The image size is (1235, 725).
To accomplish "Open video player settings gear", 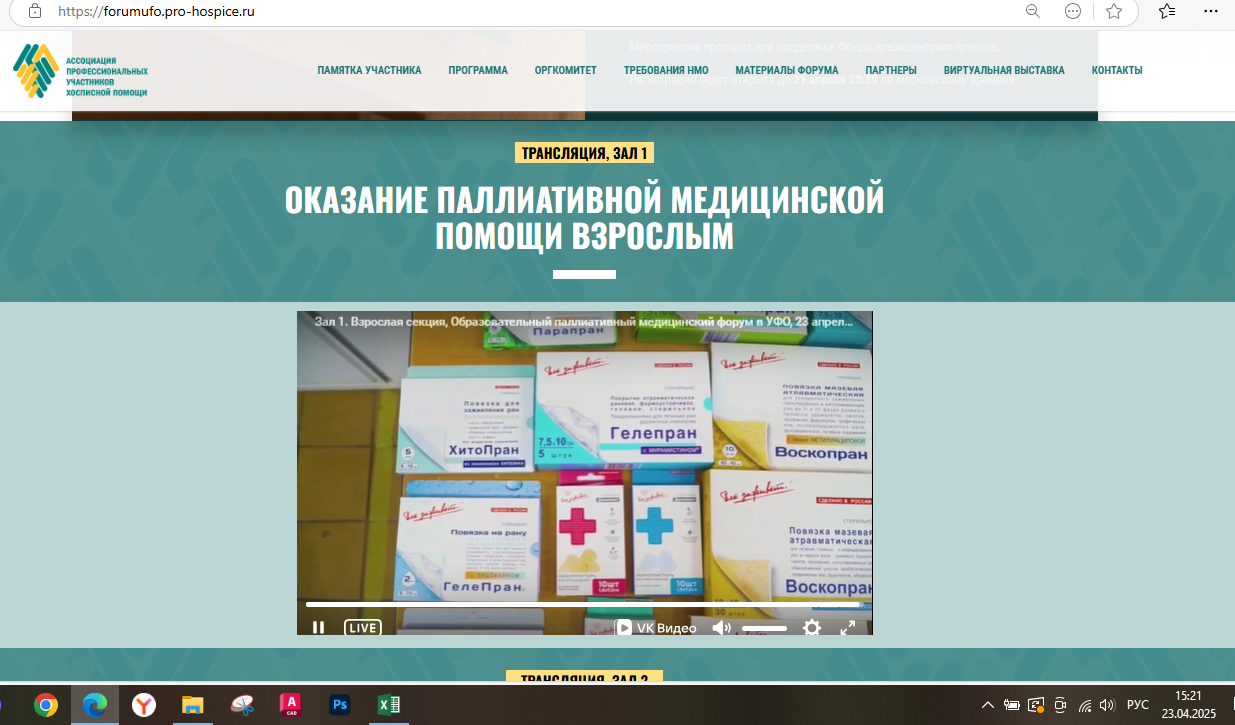I will coord(812,628).
